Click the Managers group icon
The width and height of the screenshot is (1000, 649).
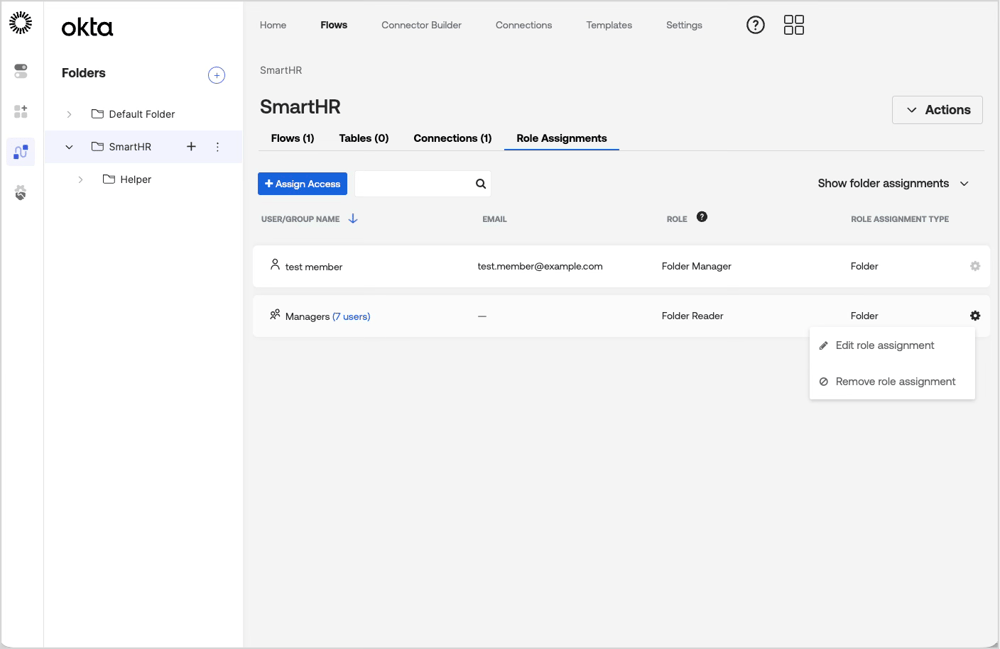tap(275, 314)
